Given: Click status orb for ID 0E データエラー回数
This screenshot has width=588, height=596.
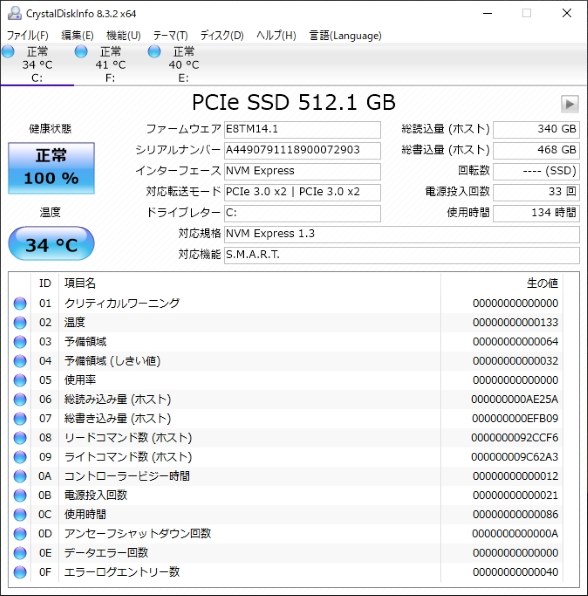Looking at the screenshot, I should [x=20, y=553].
